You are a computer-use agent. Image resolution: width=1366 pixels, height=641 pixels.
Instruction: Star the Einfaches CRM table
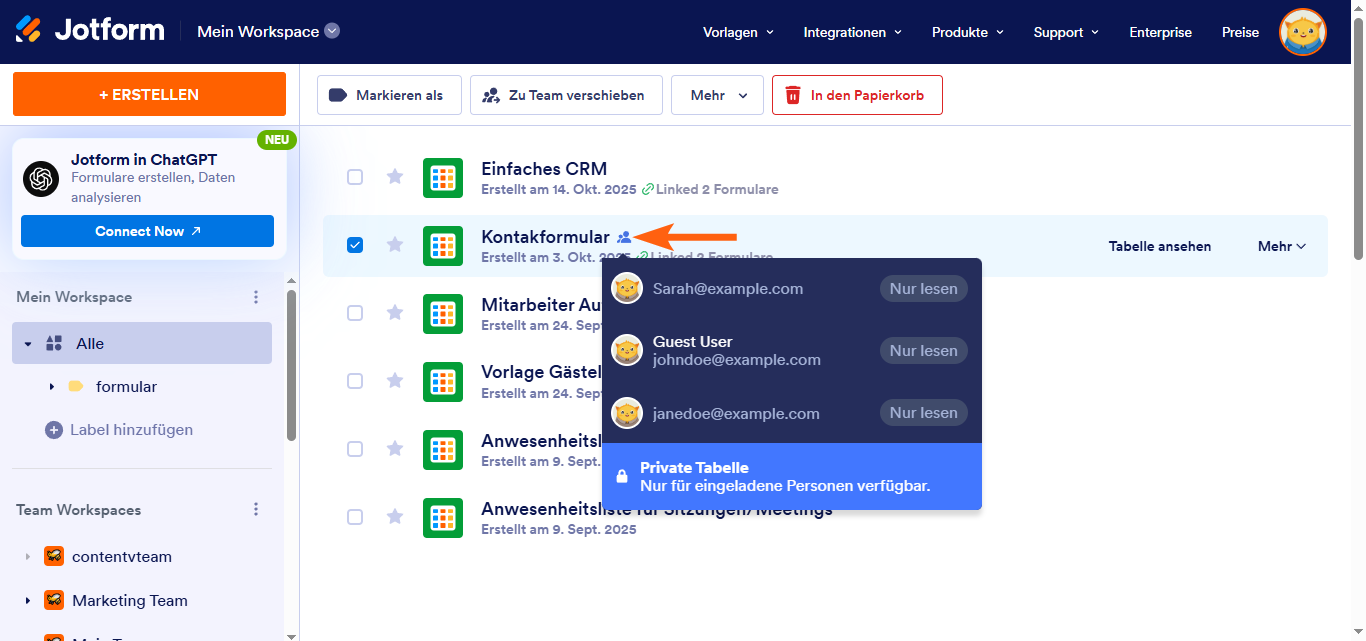pyautogui.click(x=395, y=177)
